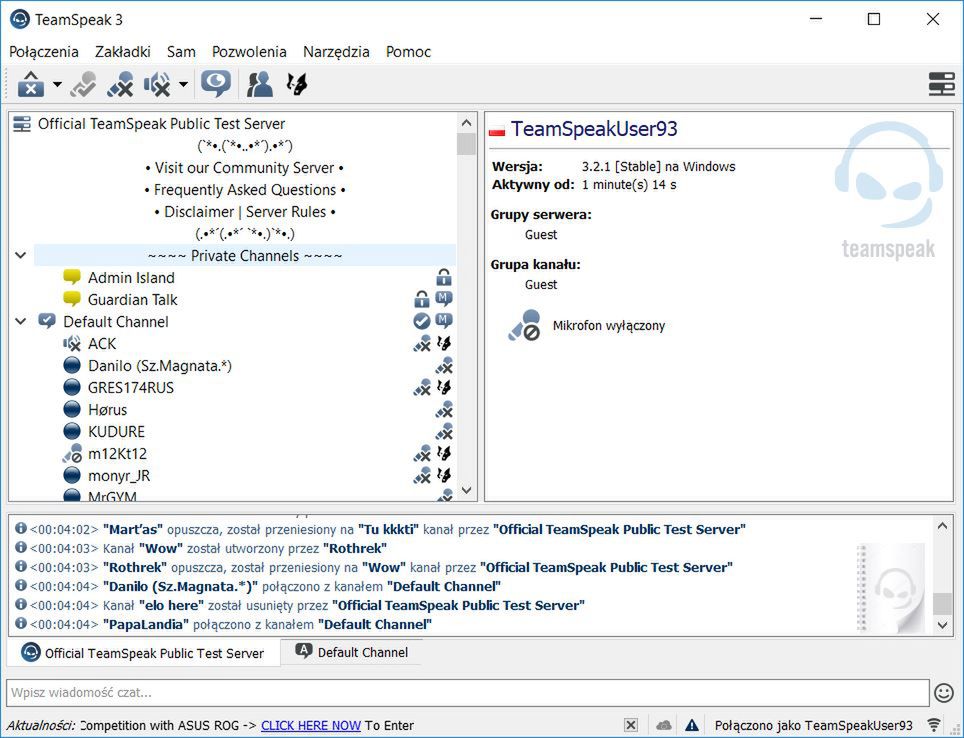
Task: Open the Narzędzia menu
Action: (336, 52)
